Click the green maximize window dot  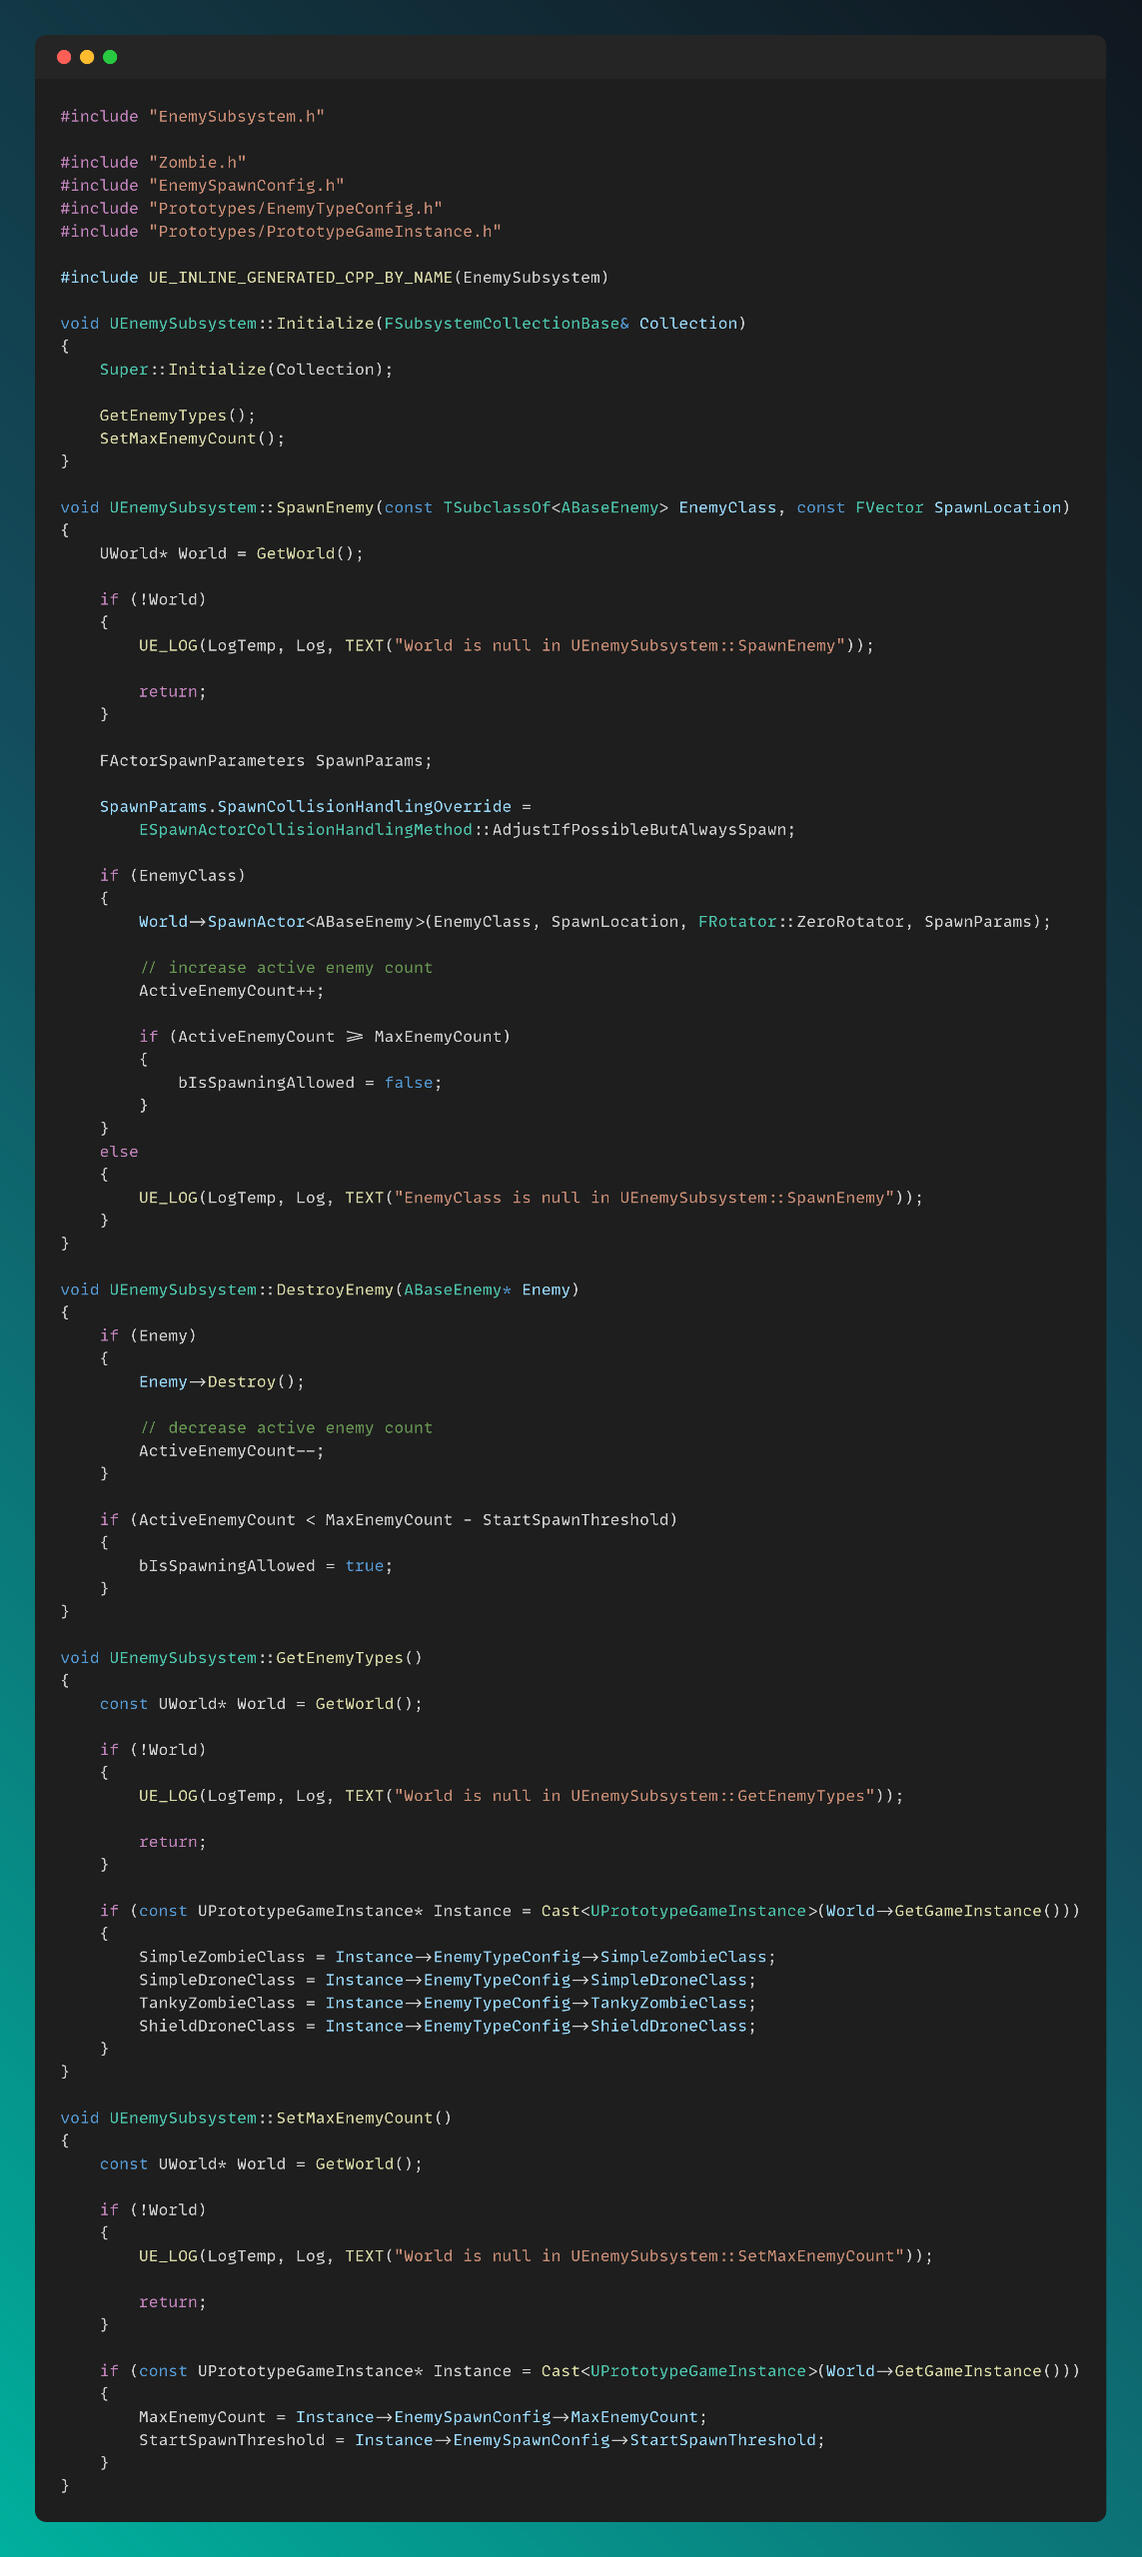pos(110,57)
